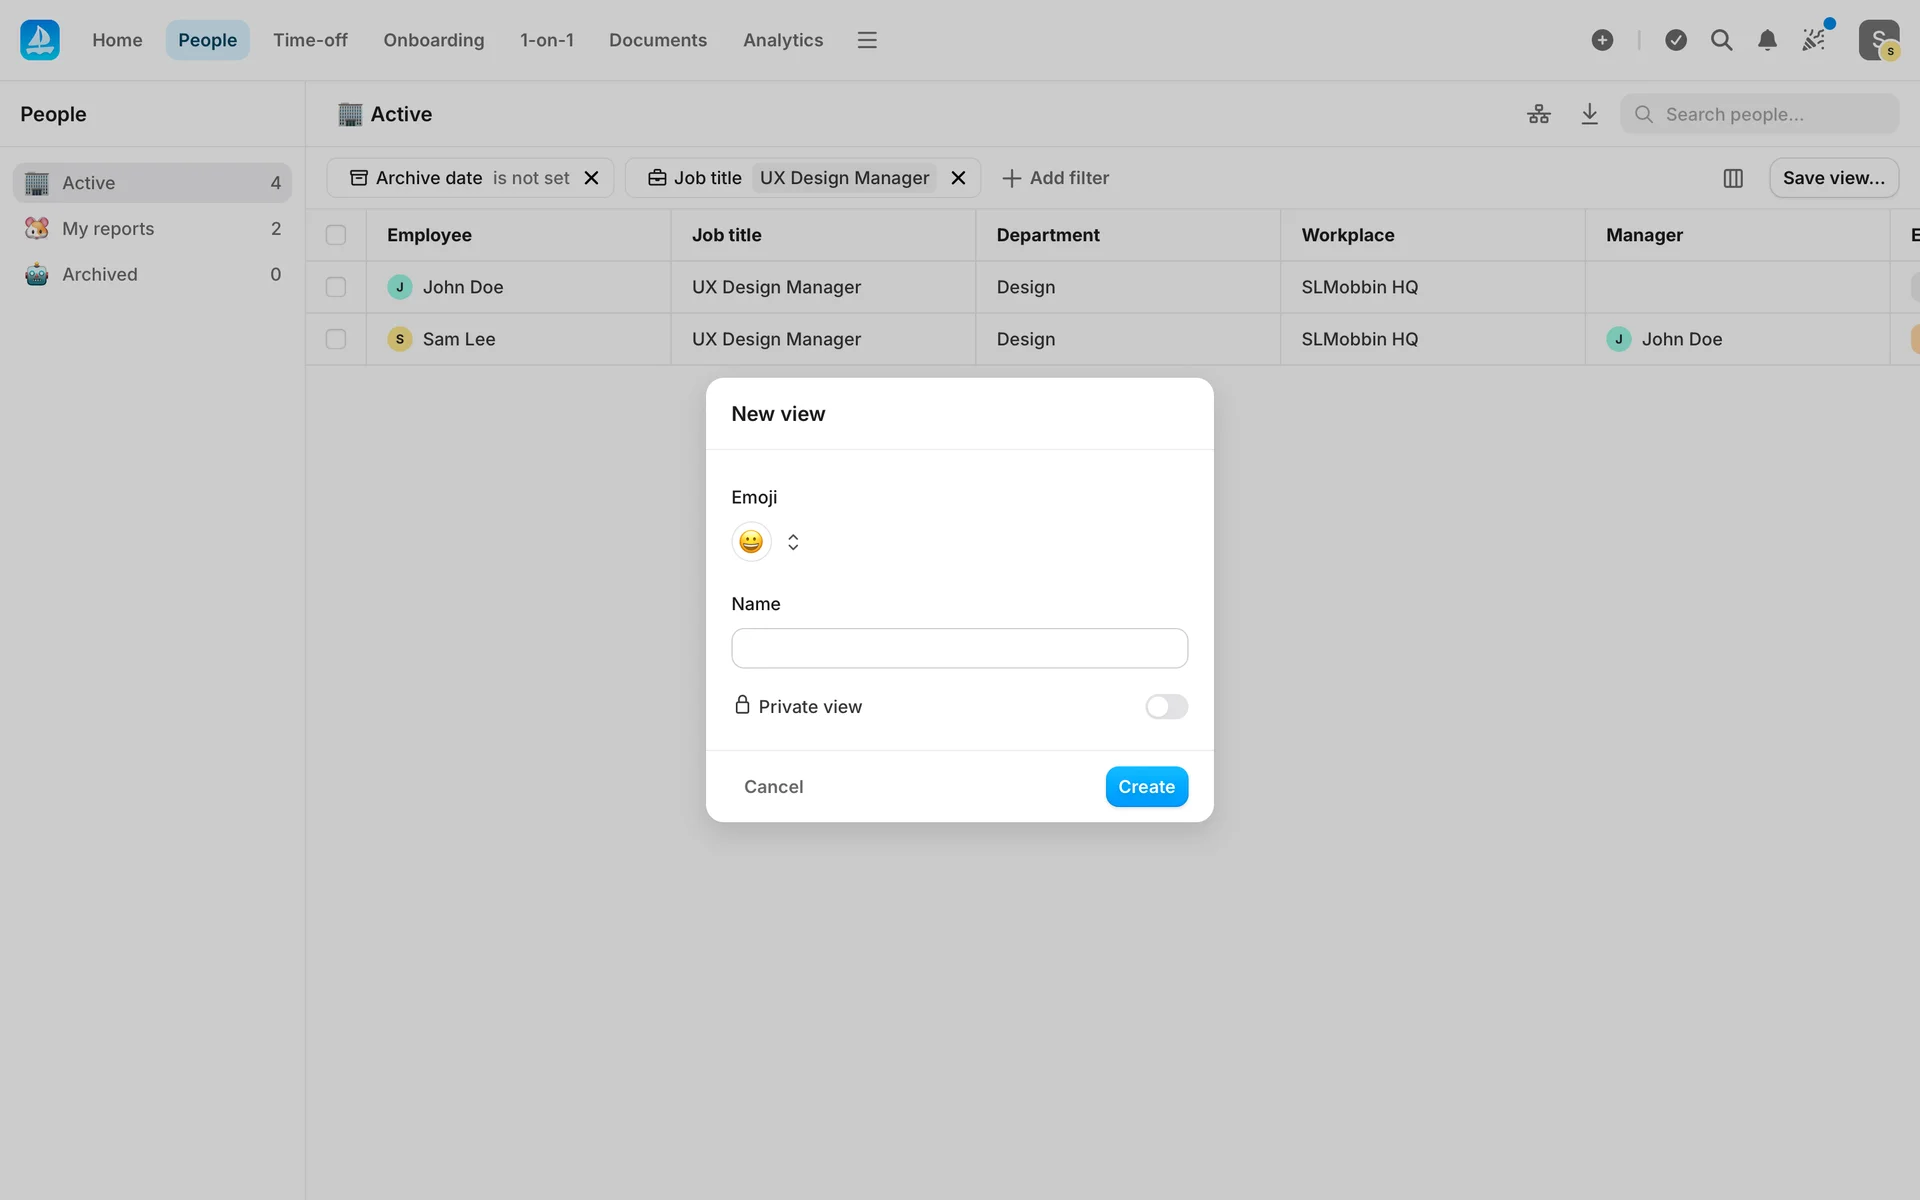Open the Job title filter value dropdown
1920x1200 pixels.
click(844, 178)
